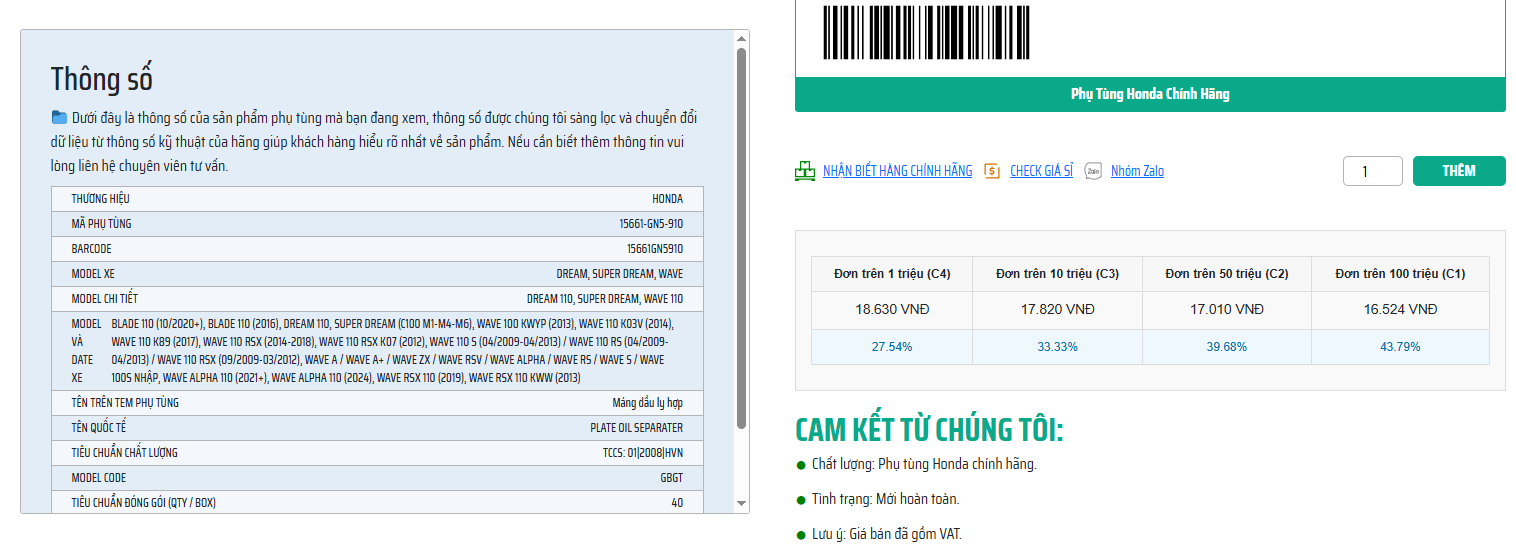1516x555 pixels.
Task: Click the value PLATE OIL SEPARATER
Action: pos(637,428)
